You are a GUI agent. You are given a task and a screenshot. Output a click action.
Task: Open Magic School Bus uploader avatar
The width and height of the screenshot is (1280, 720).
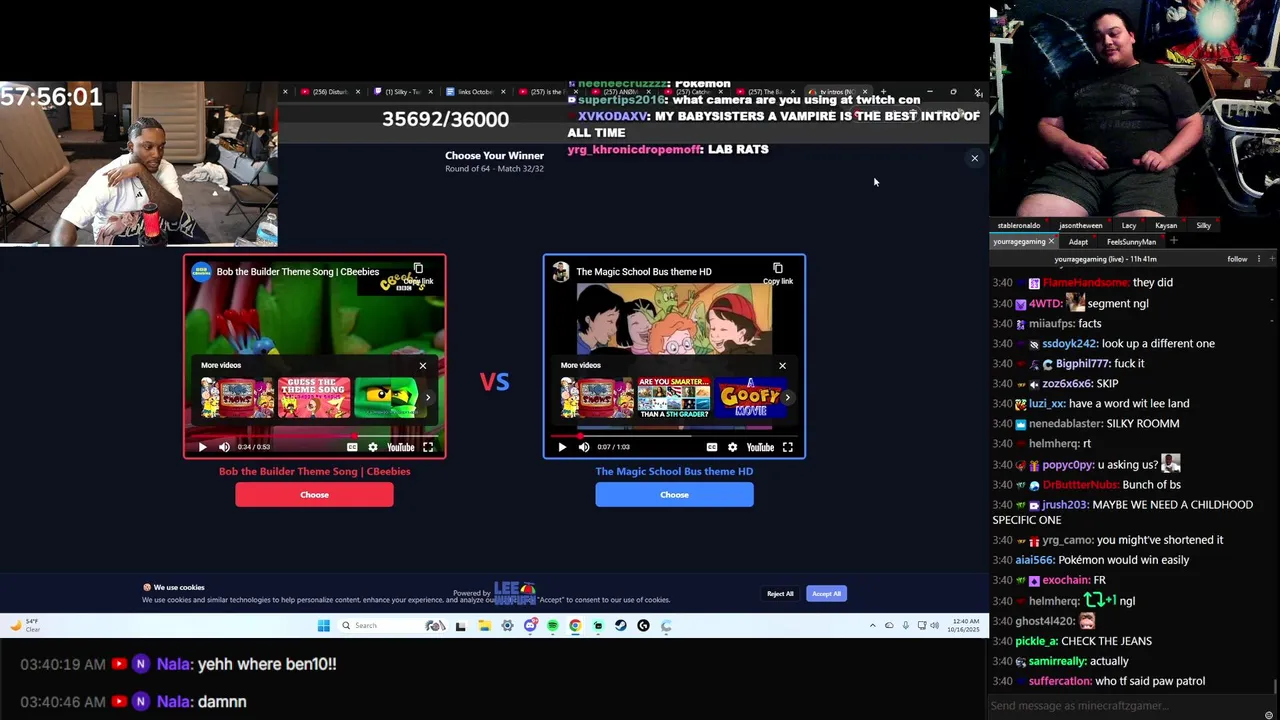(561, 272)
